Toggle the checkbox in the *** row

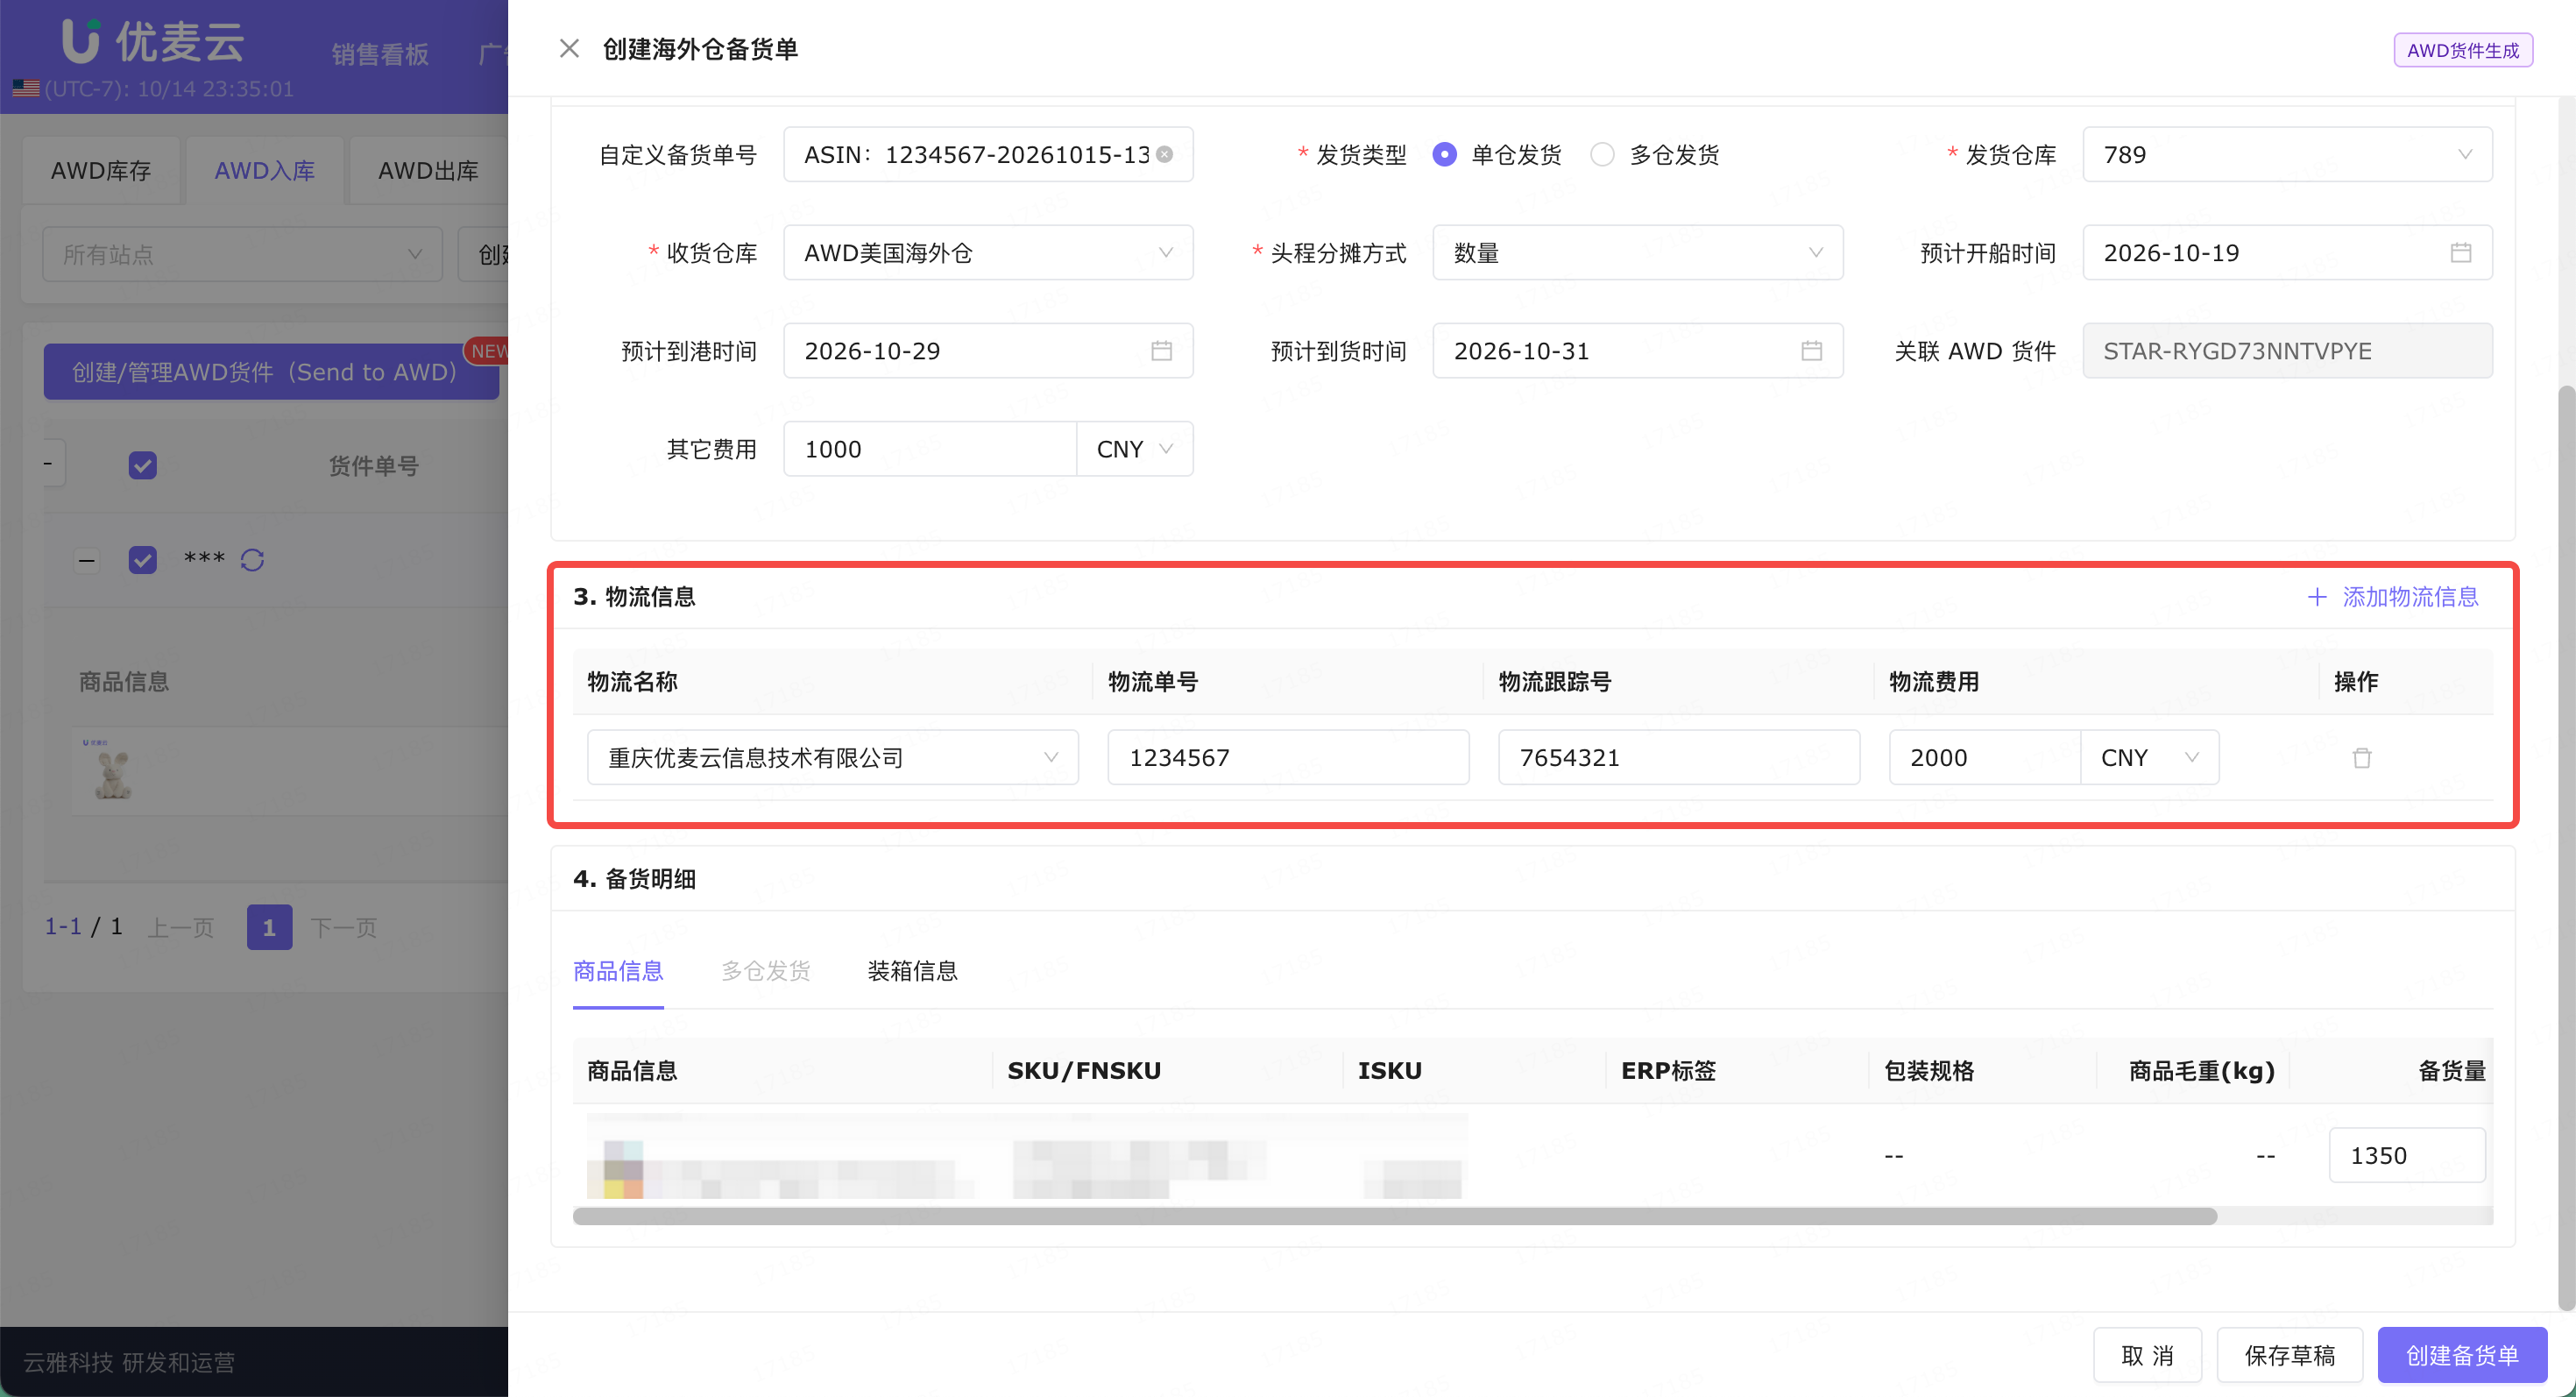pyautogui.click(x=142, y=559)
